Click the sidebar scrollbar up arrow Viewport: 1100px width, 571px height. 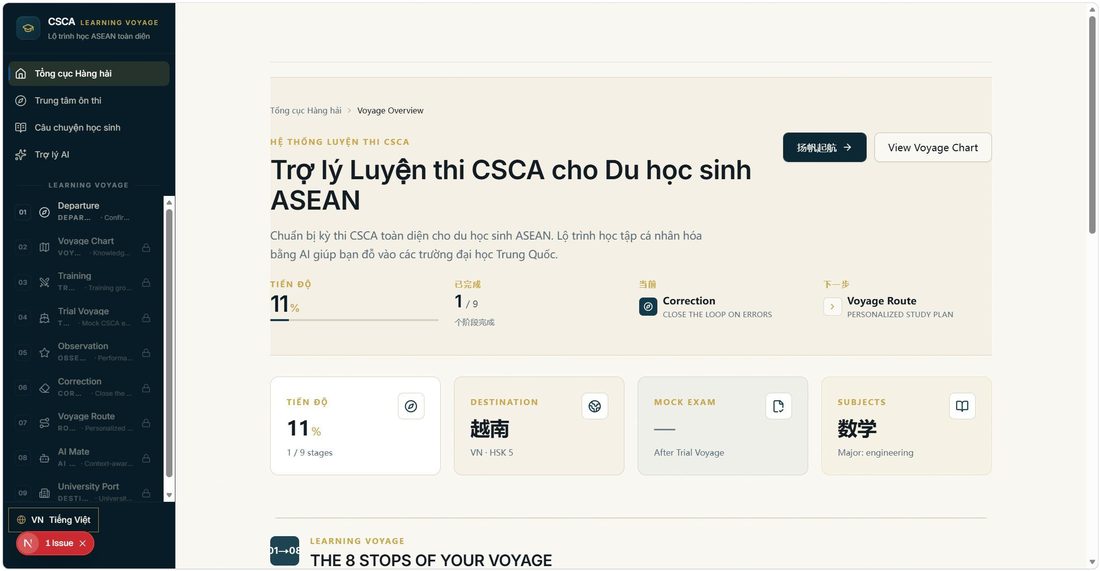168,202
